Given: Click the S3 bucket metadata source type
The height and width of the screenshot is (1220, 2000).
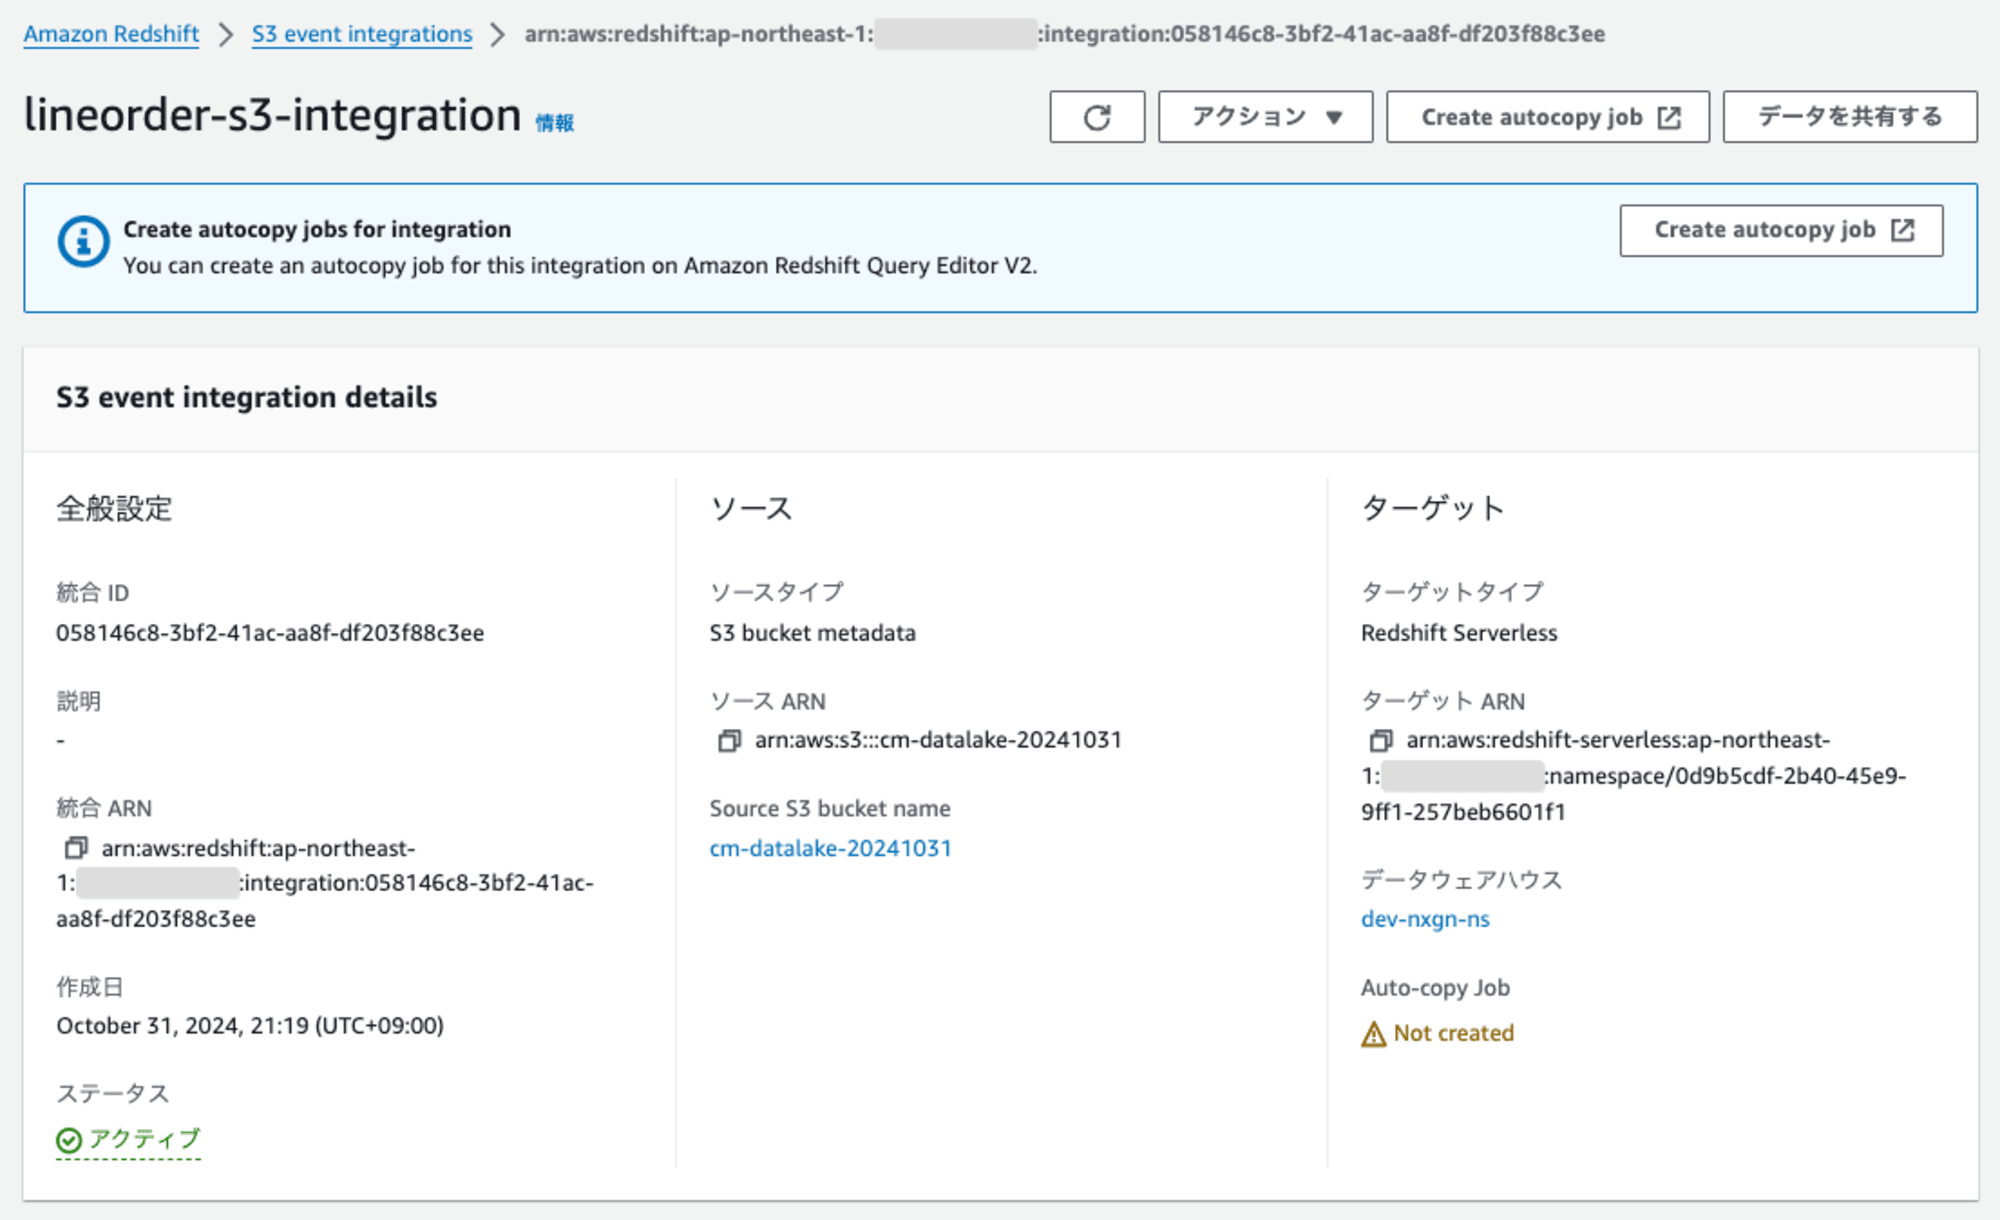Looking at the screenshot, I should (x=812, y=633).
